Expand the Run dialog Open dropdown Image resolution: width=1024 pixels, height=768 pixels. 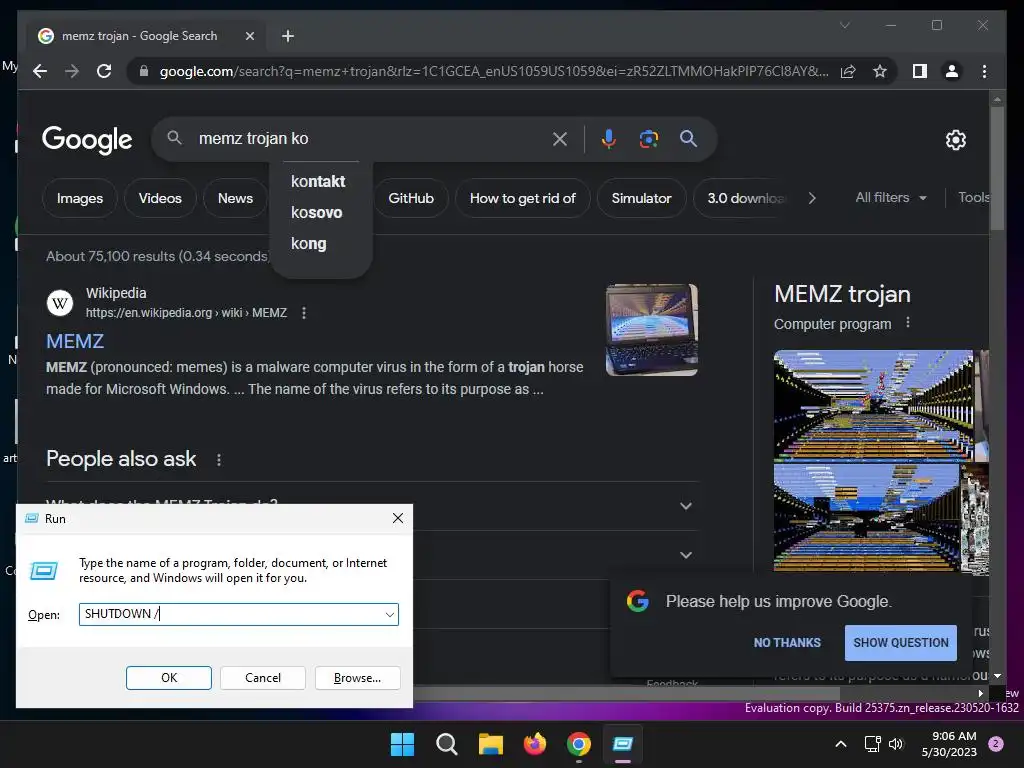[x=390, y=615]
